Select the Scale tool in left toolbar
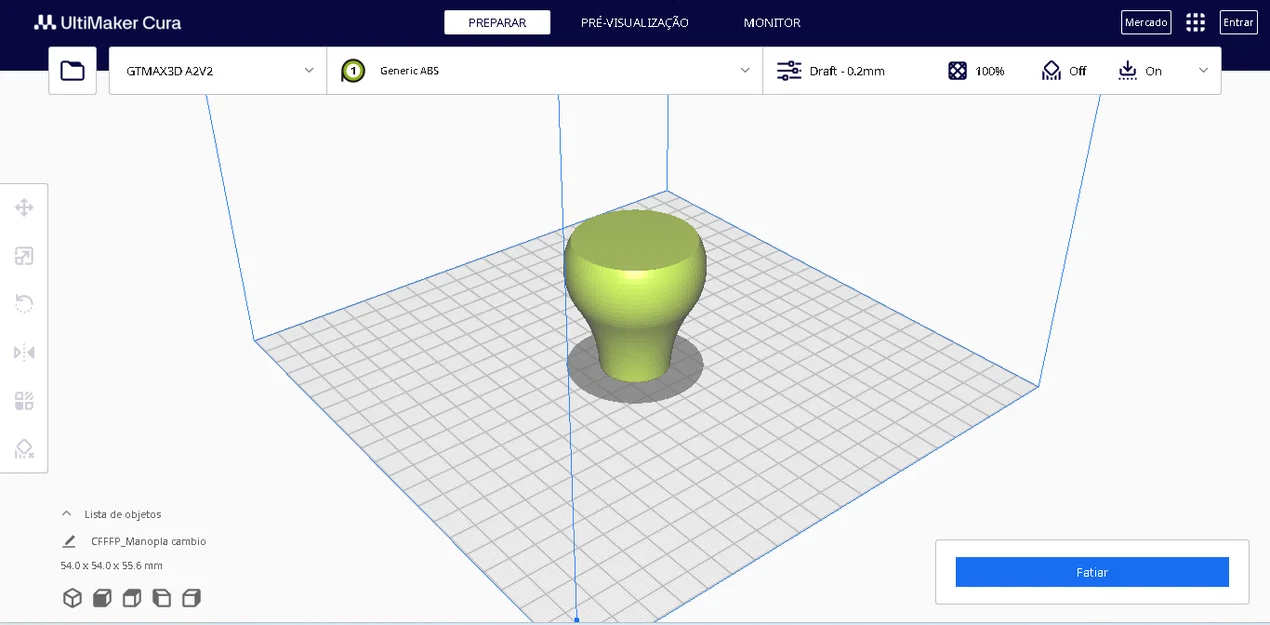 [24, 256]
